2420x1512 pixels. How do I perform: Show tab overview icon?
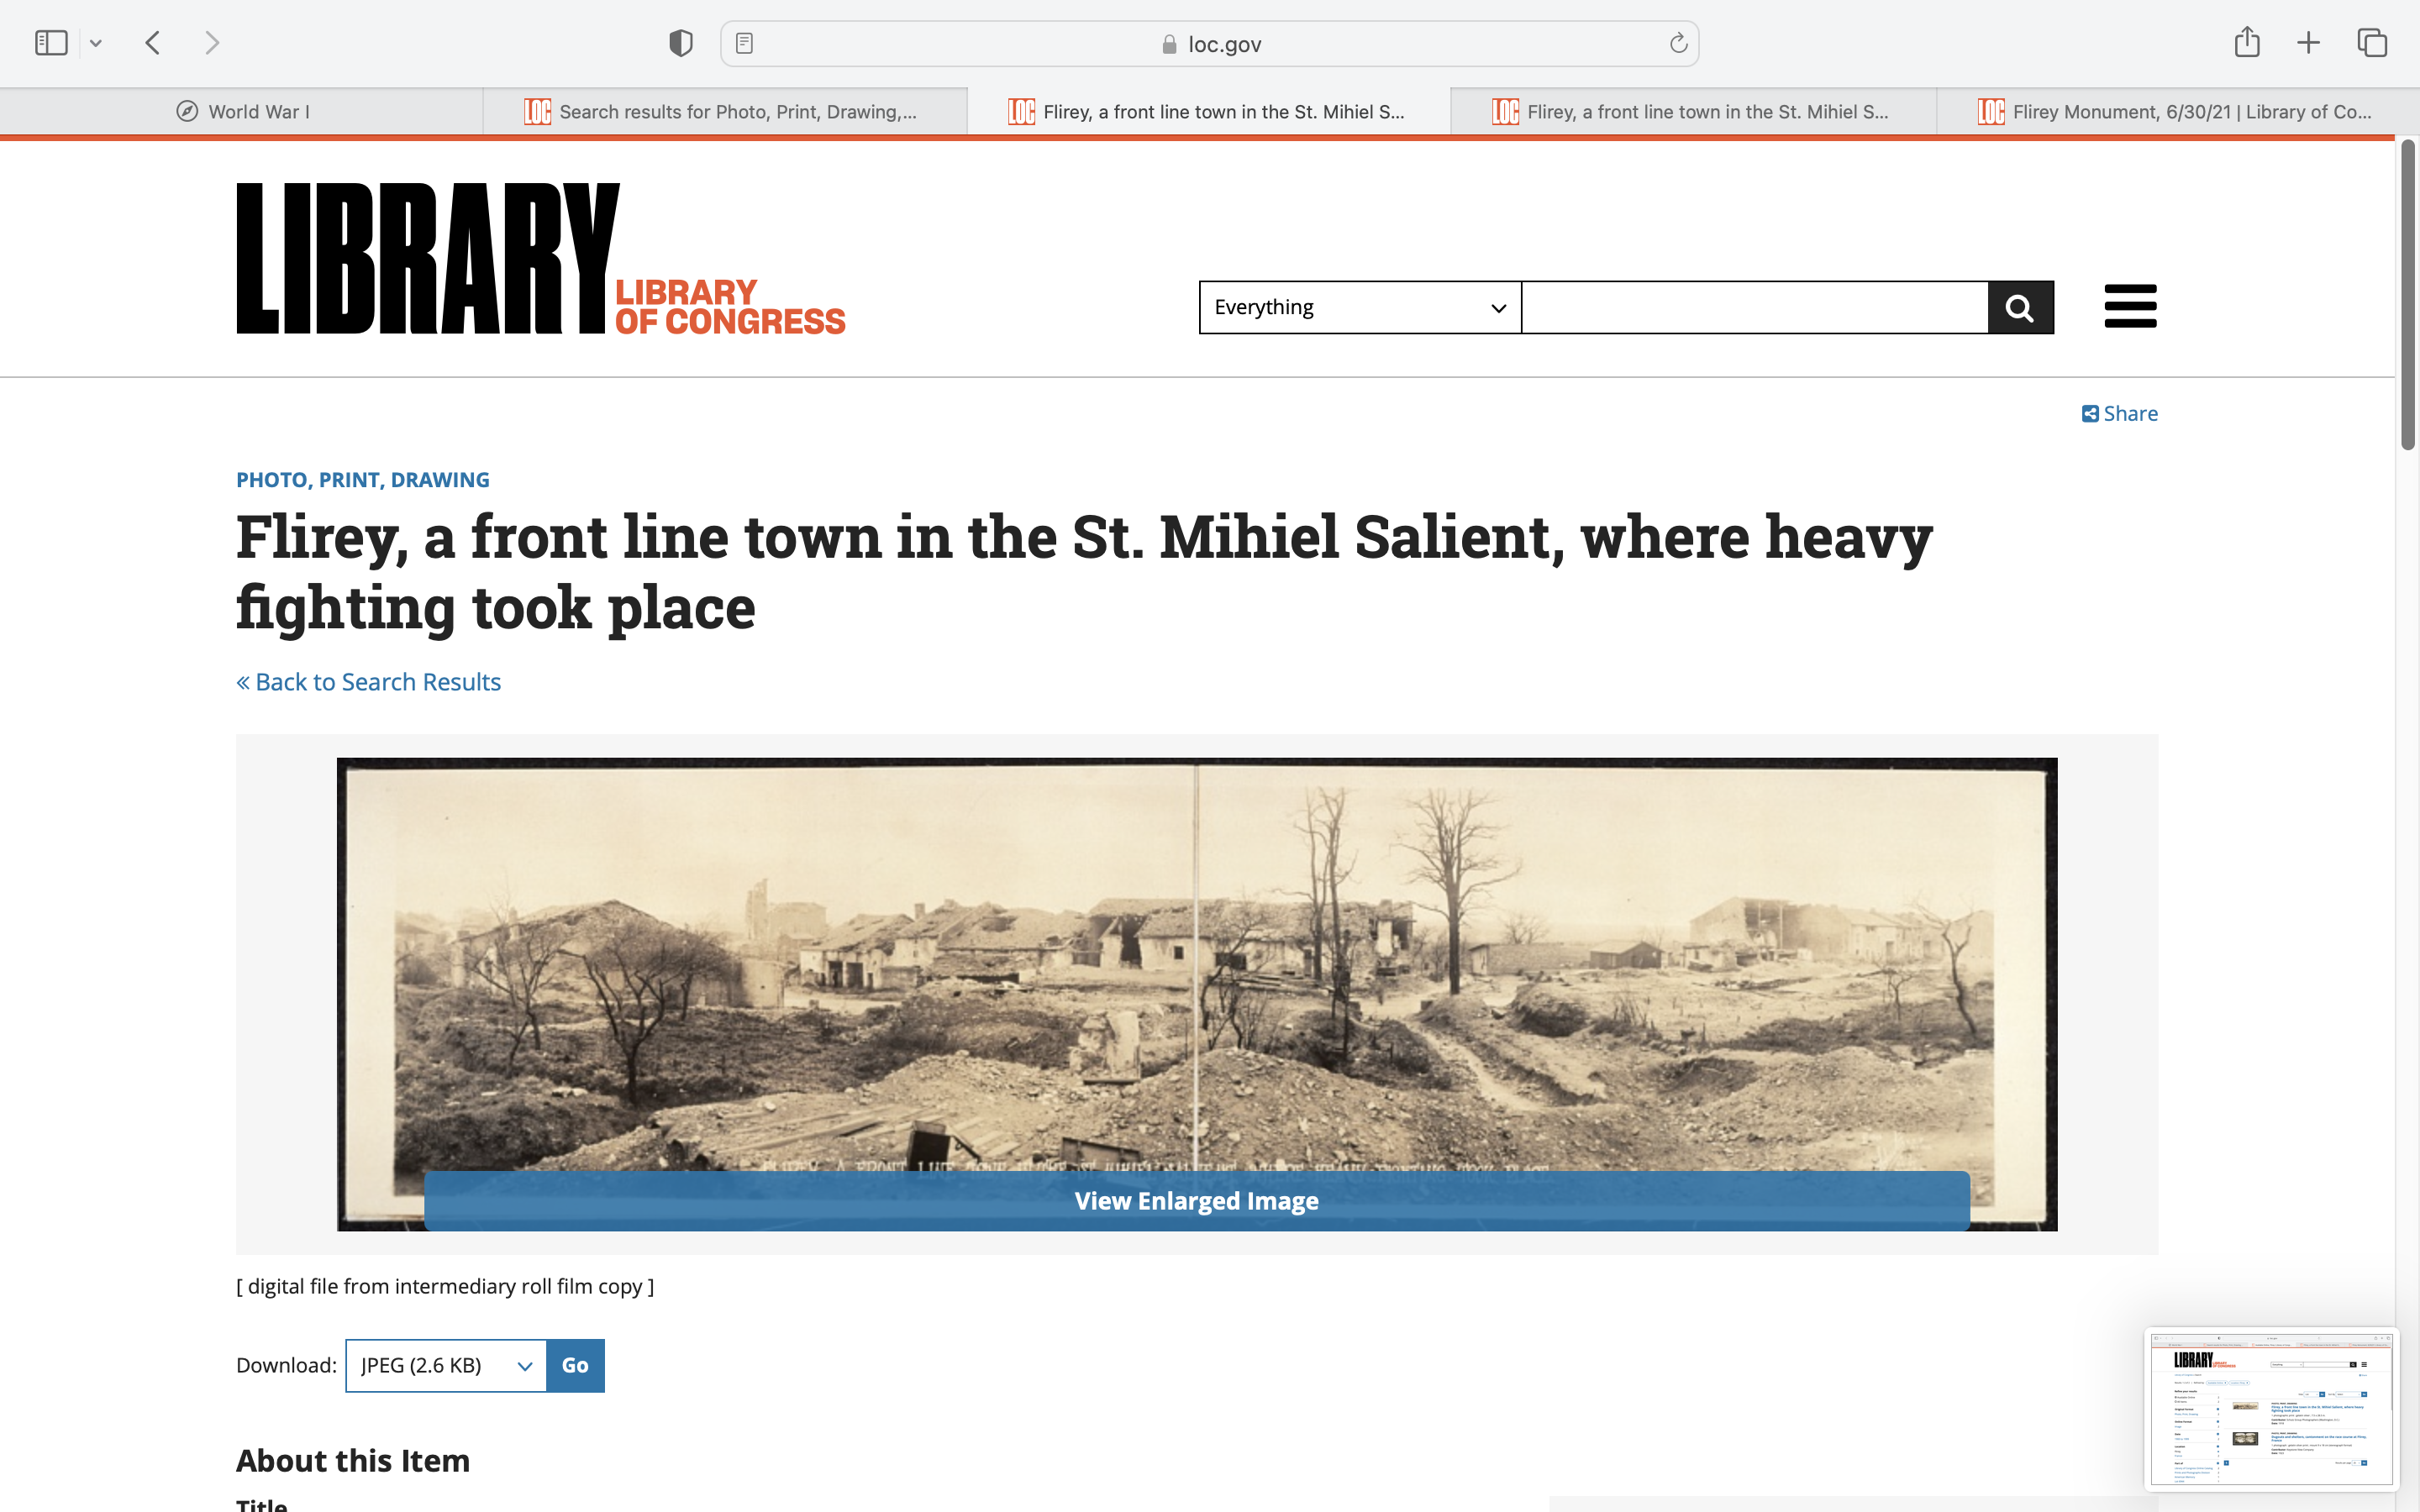pyautogui.click(x=2371, y=43)
